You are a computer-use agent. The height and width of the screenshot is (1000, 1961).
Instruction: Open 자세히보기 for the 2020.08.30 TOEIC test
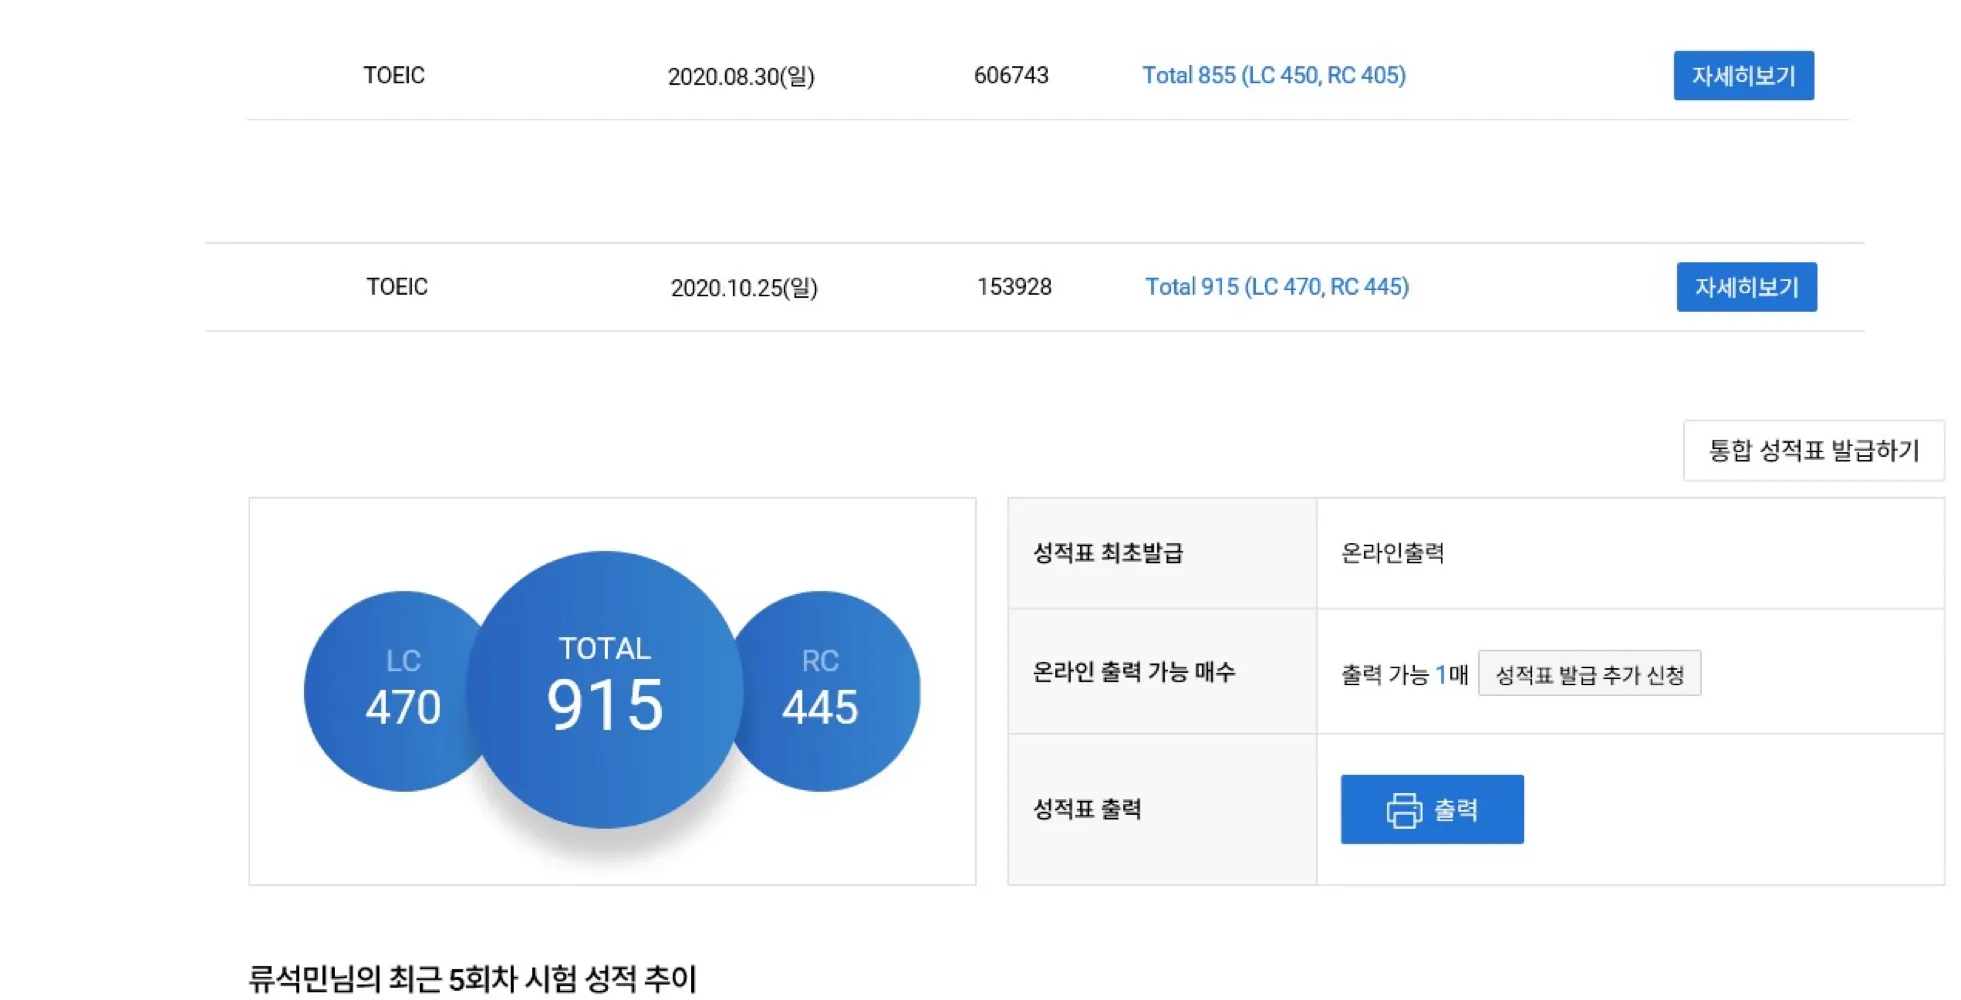click(1743, 76)
